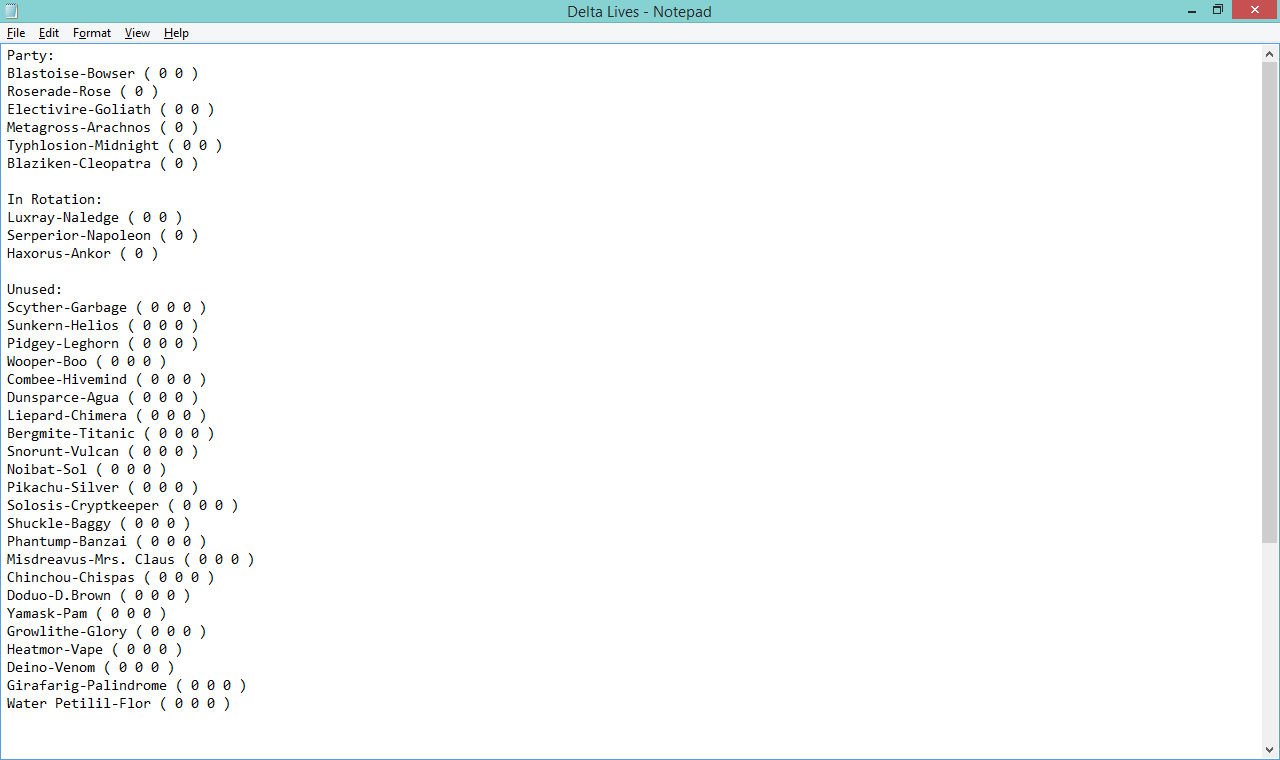1280x760 pixels.
Task: Click the 'Sunkern-Helios' line
Action: (x=103, y=326)
